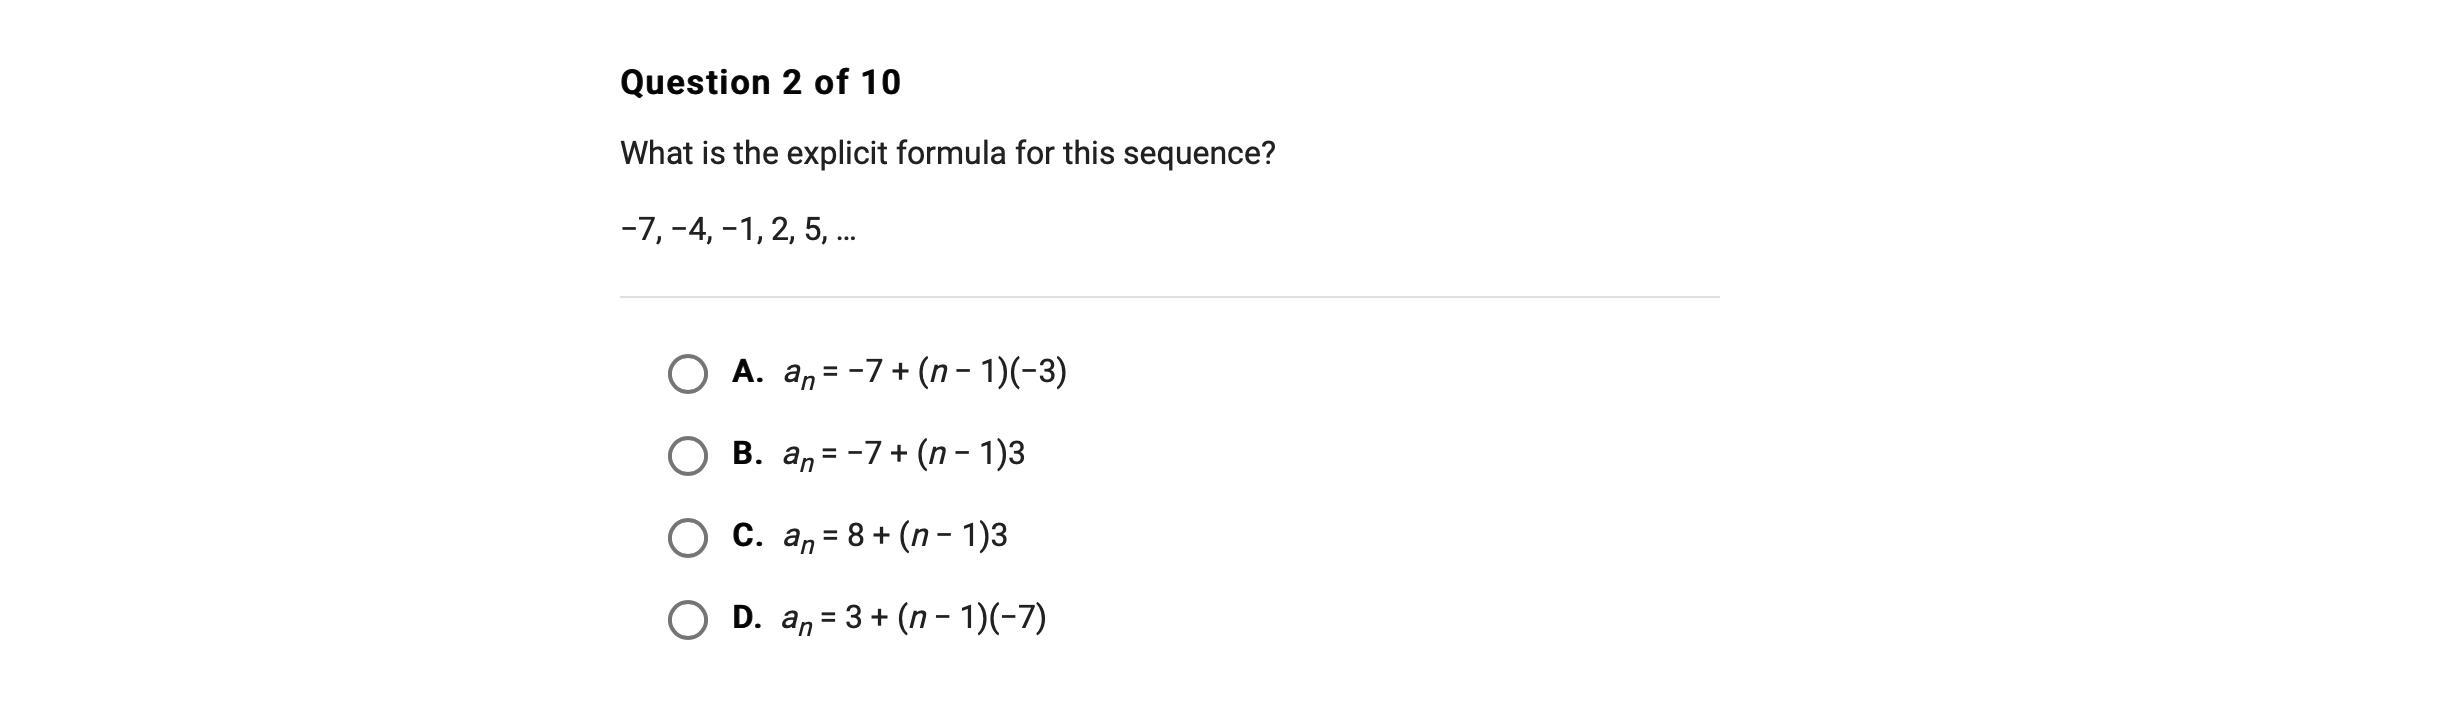Click the horizontal divider above the answers
The height and width of the screenshot is (714, 2460).
tap(1169, 297)
